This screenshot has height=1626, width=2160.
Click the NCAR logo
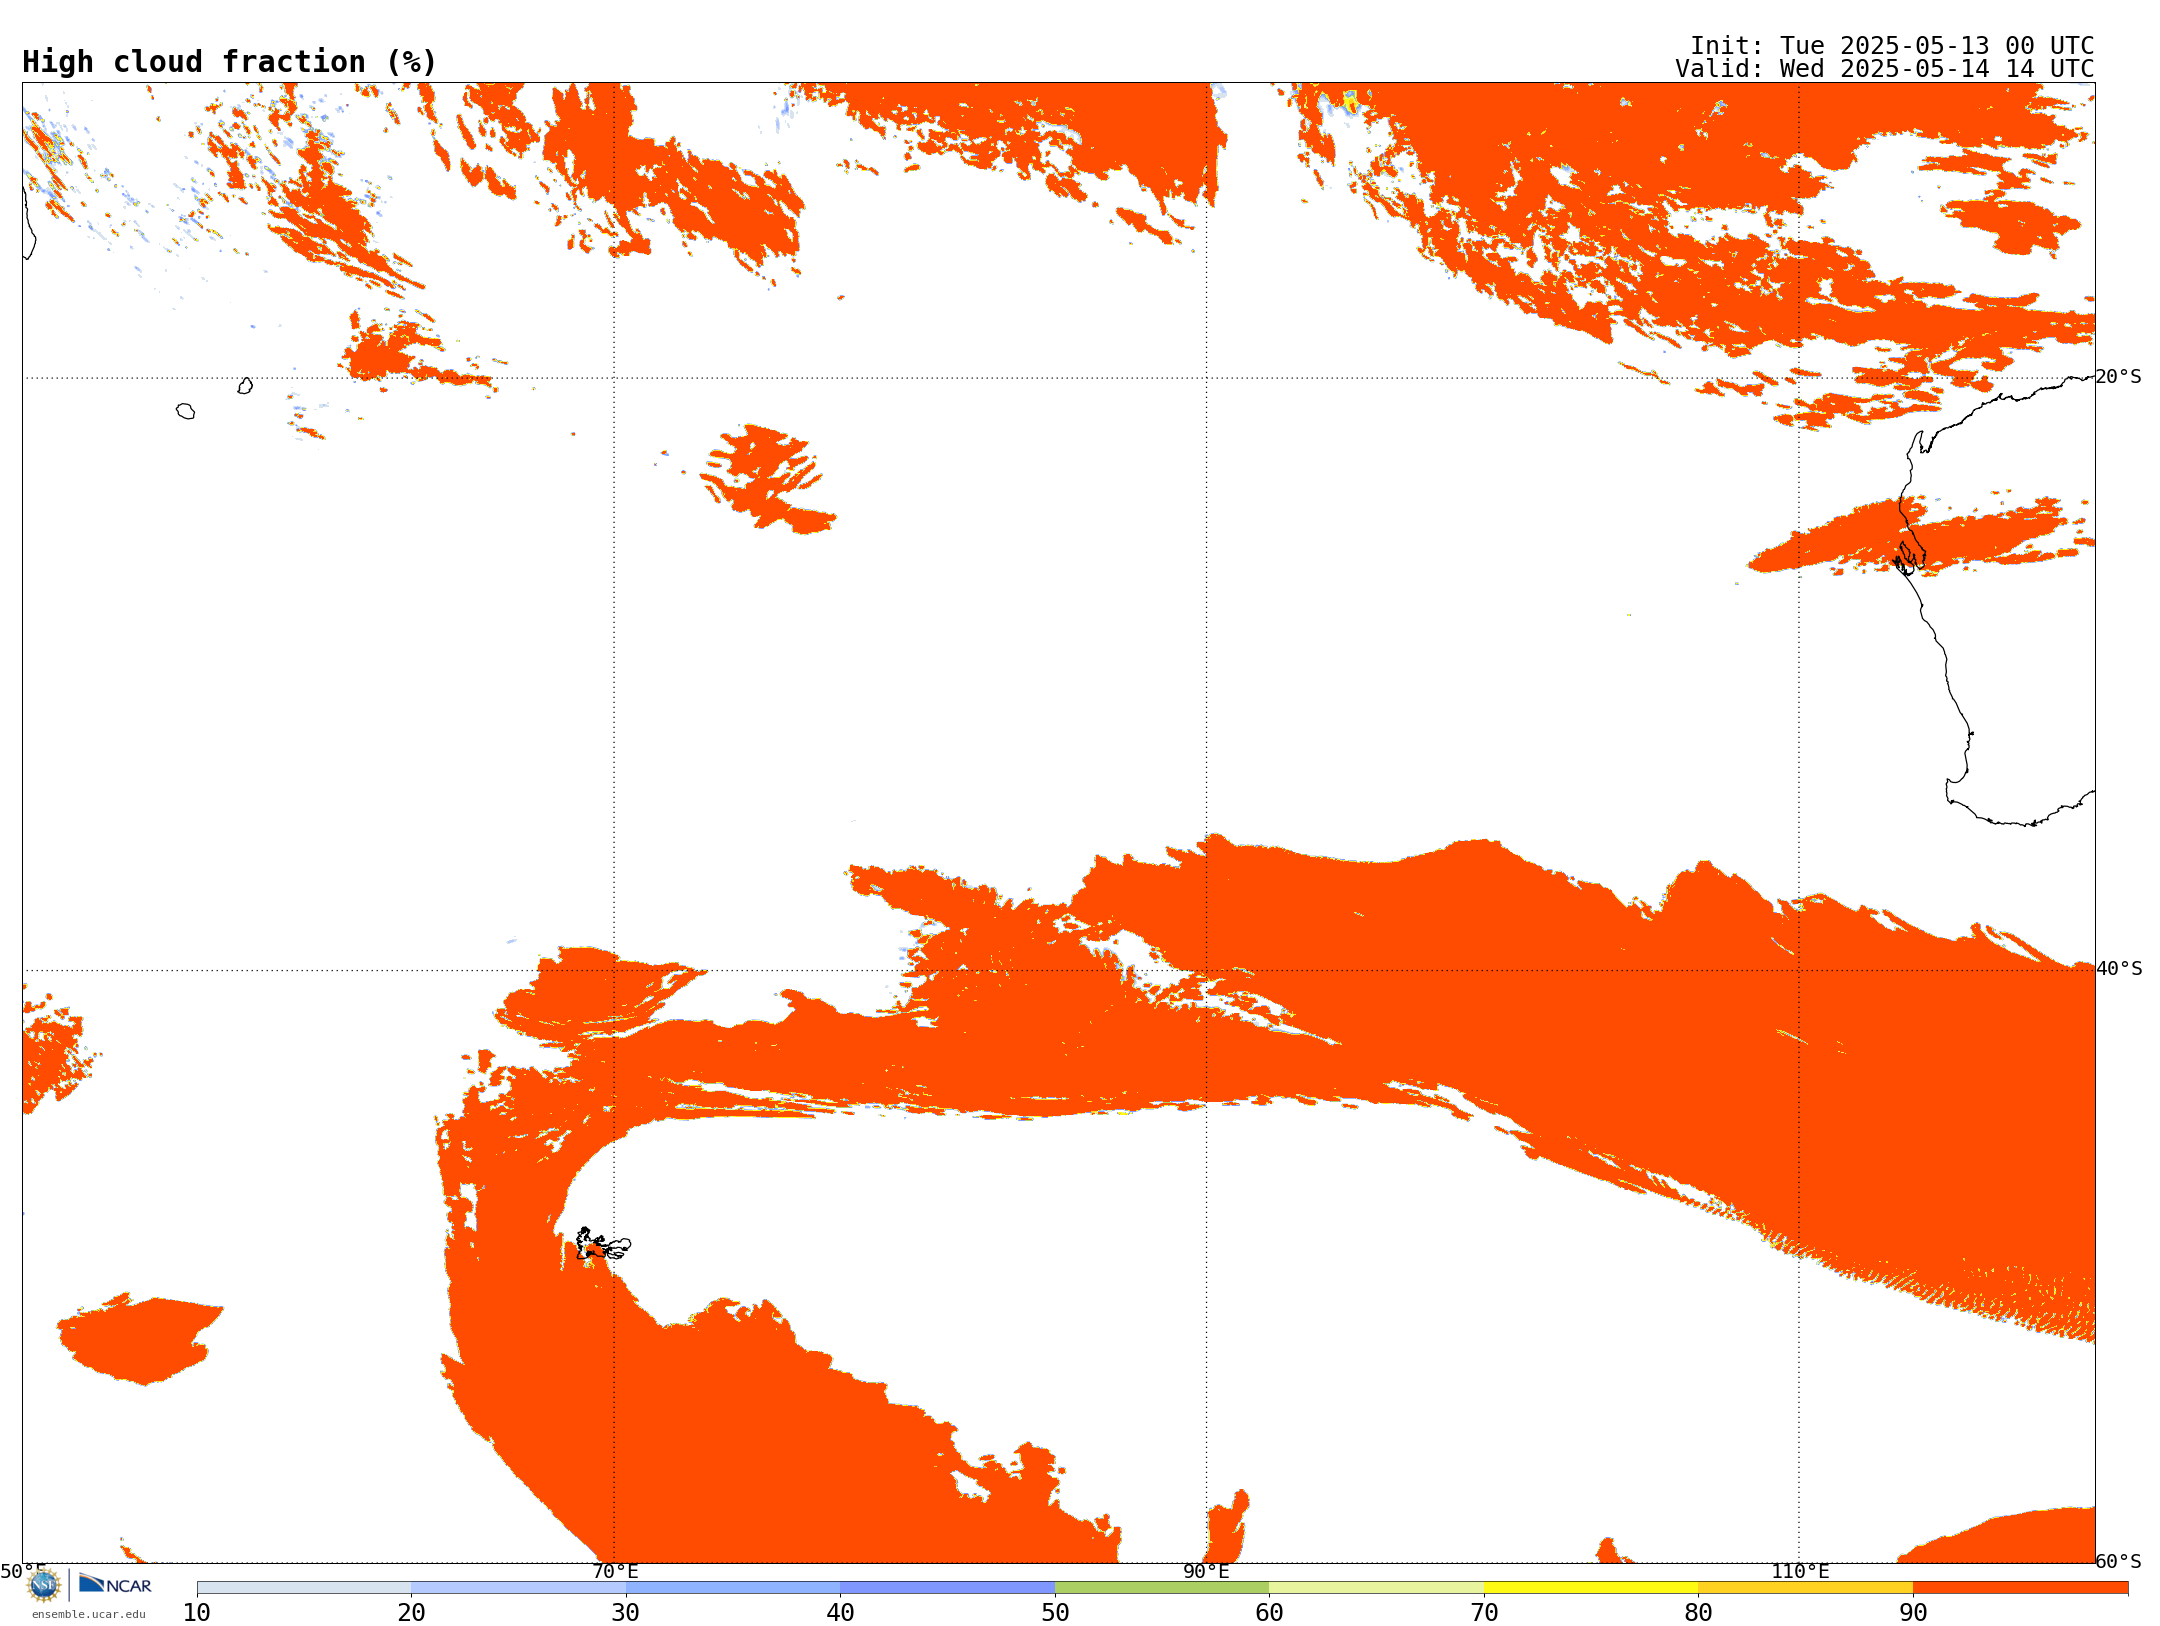pos(115,1585)
